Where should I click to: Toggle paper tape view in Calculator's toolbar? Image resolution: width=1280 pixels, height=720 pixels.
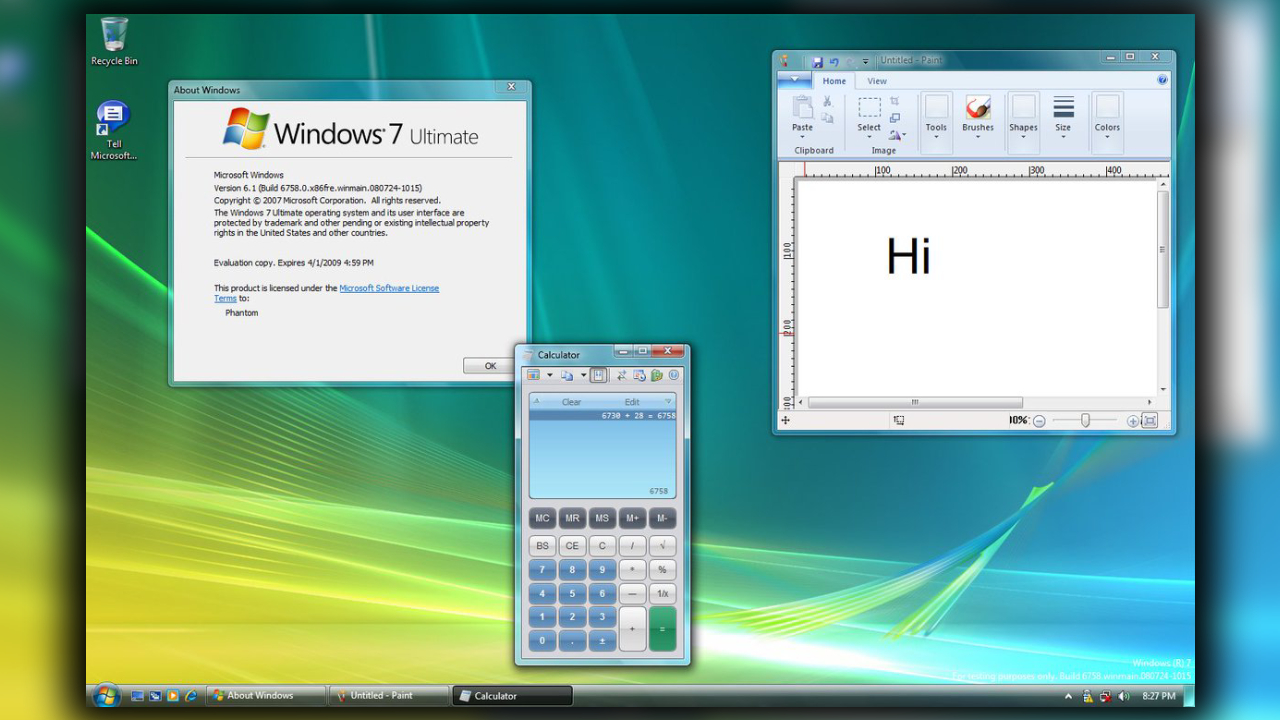(598, 375)
